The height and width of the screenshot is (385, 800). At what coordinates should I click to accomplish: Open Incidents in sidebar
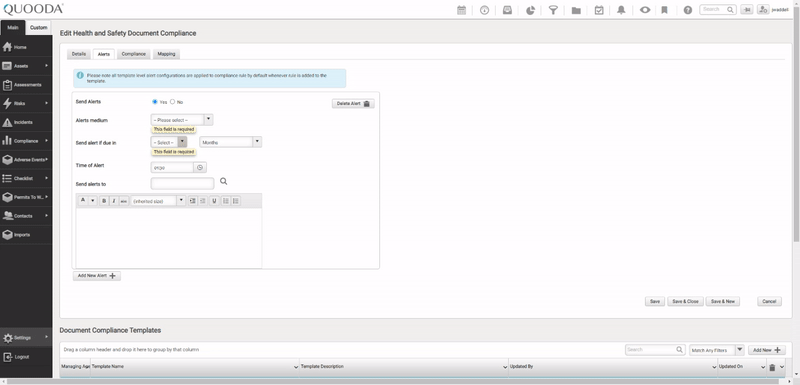26,122
